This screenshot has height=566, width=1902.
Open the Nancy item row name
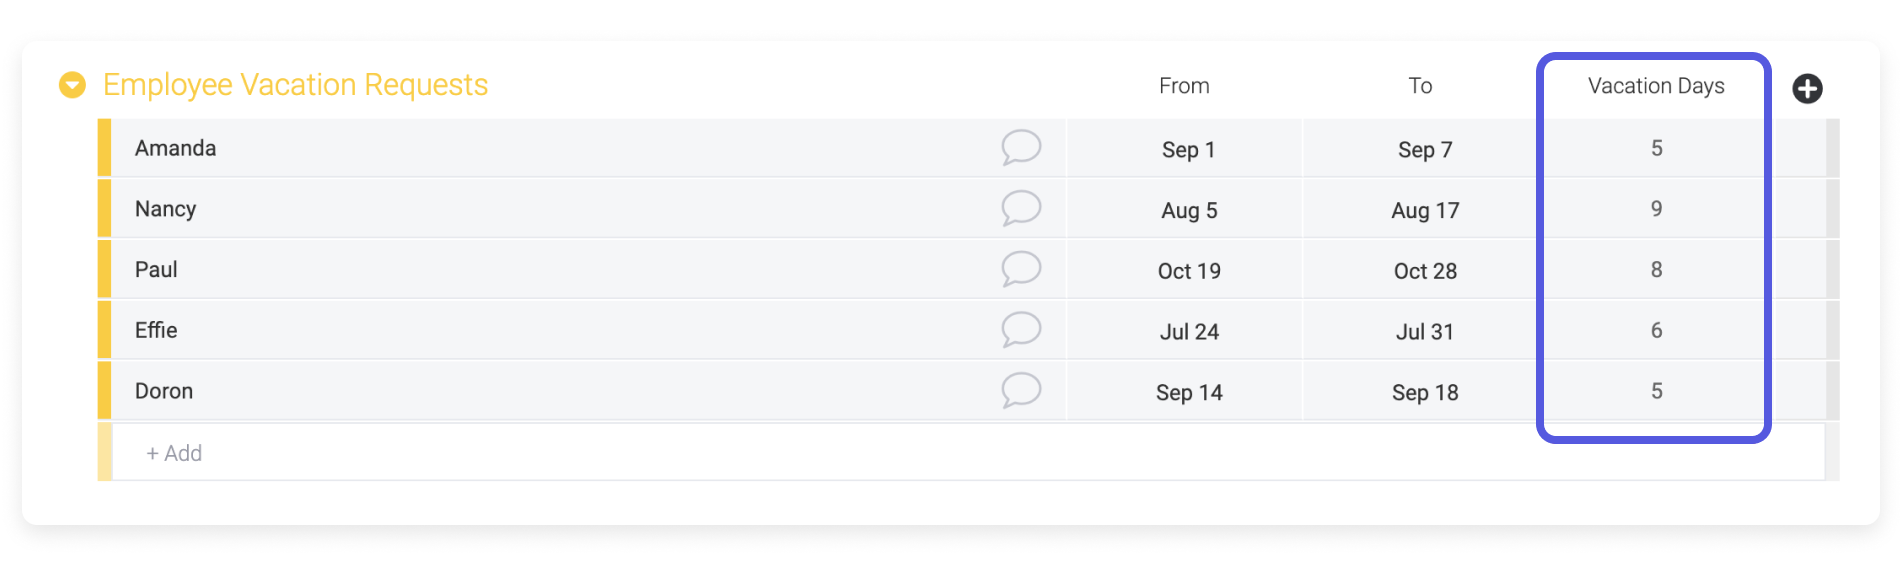[165, 209]
